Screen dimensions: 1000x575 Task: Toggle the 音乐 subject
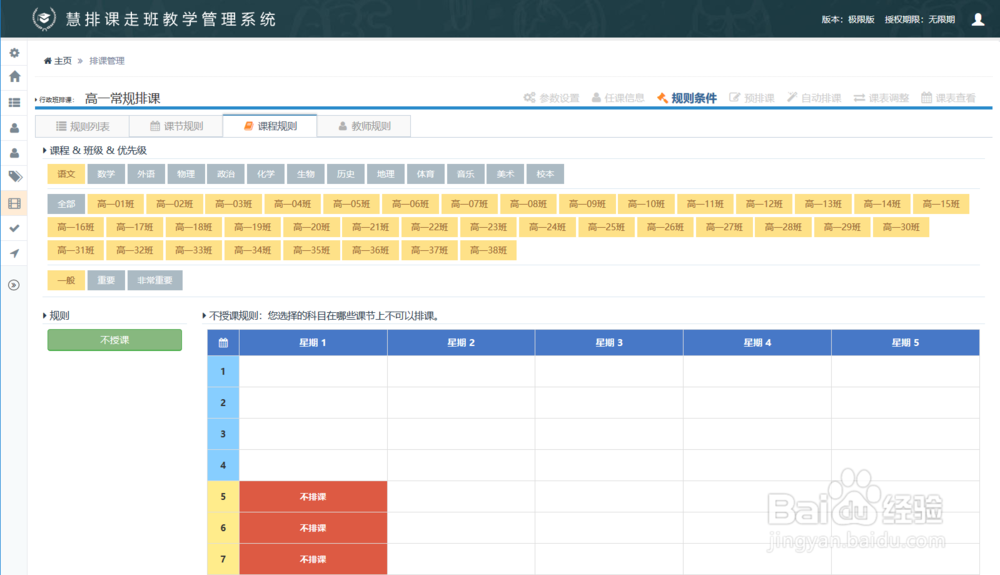(x=466, y=174)
